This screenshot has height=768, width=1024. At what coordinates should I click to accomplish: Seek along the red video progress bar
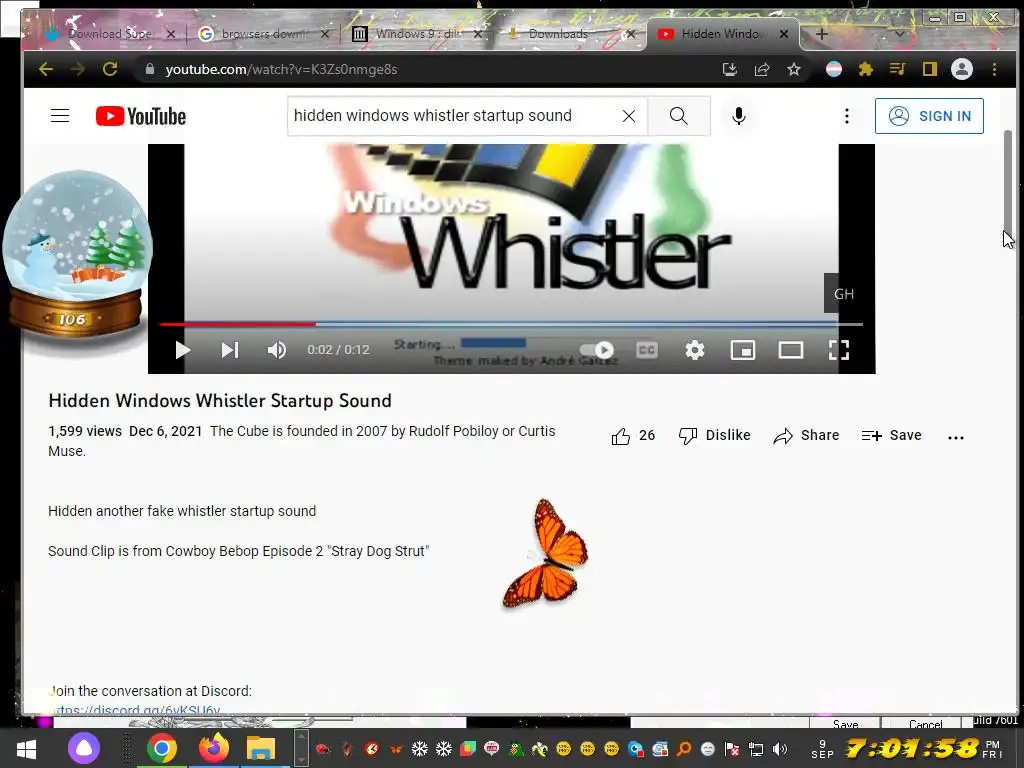coord(510,324)
